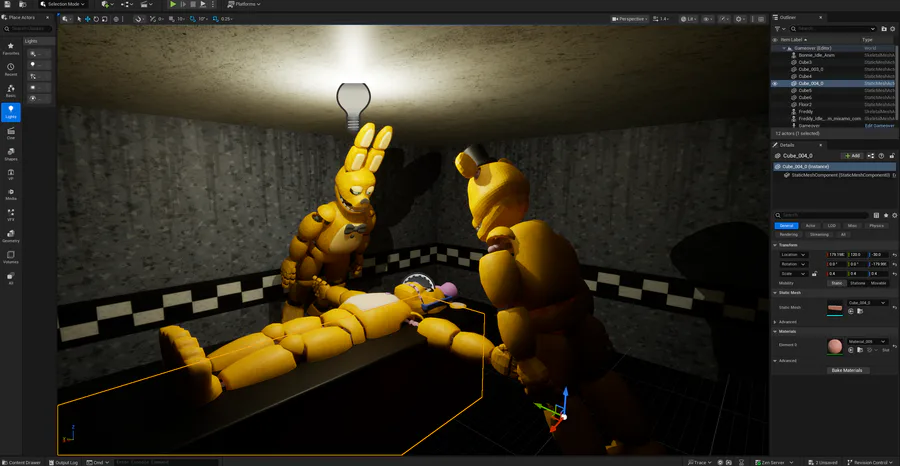Click the Details property matrix grid icon
900x466 pixels.
876,215
